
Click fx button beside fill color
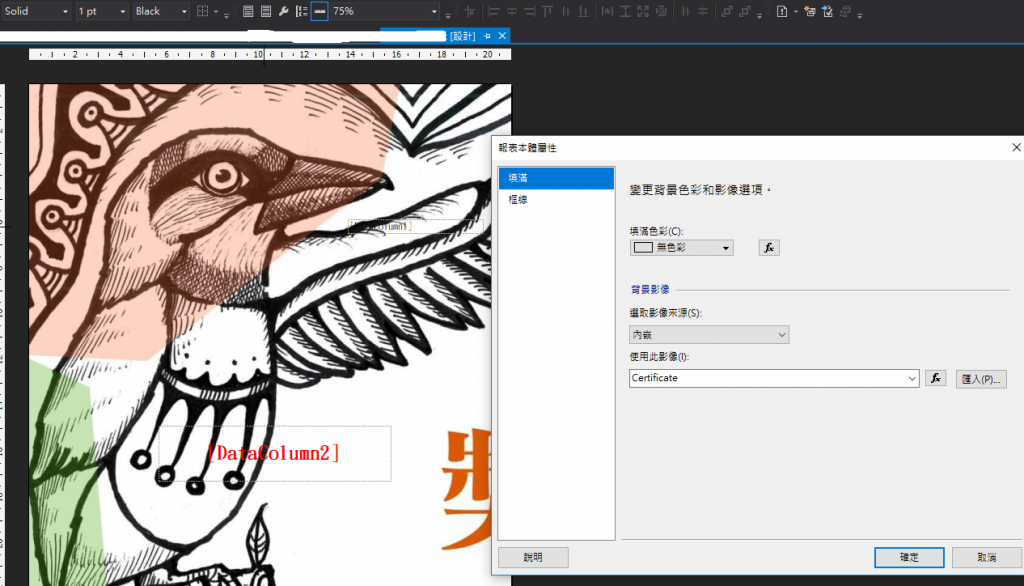pos(769,248)
